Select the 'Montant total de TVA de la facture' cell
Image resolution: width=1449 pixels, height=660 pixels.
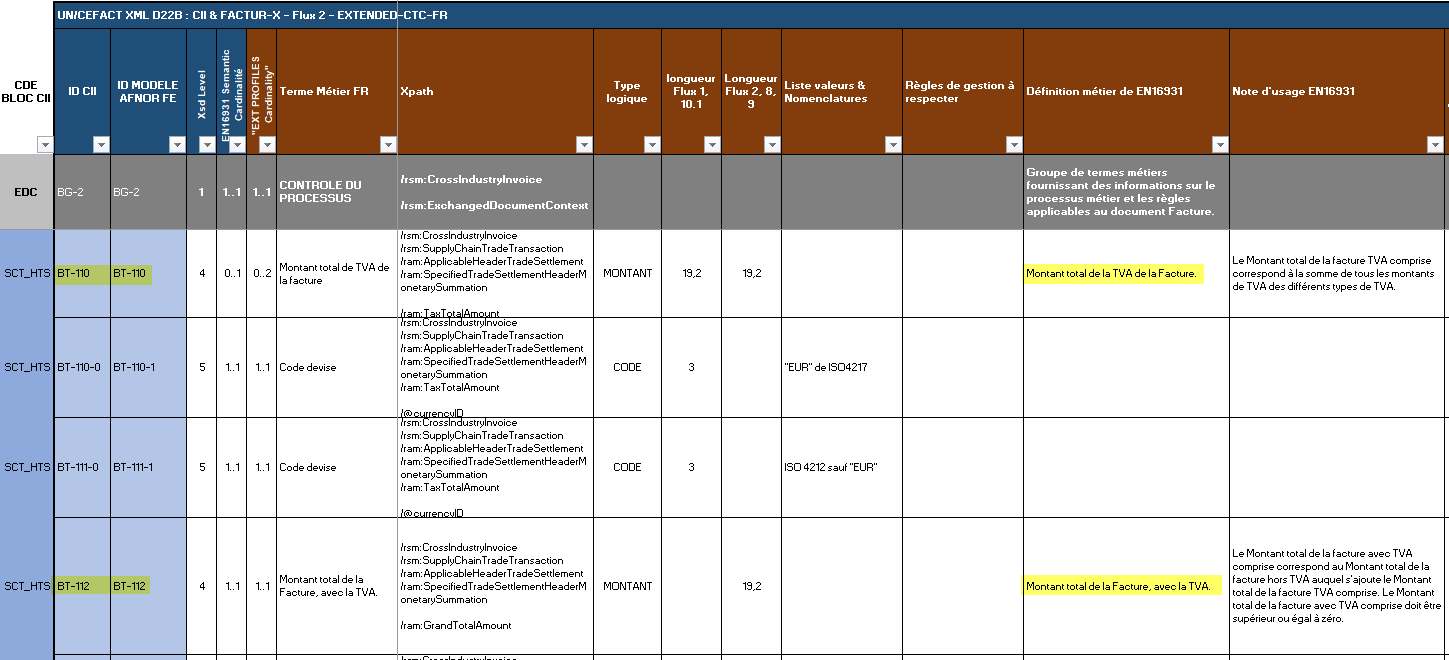tap(336, 273)
